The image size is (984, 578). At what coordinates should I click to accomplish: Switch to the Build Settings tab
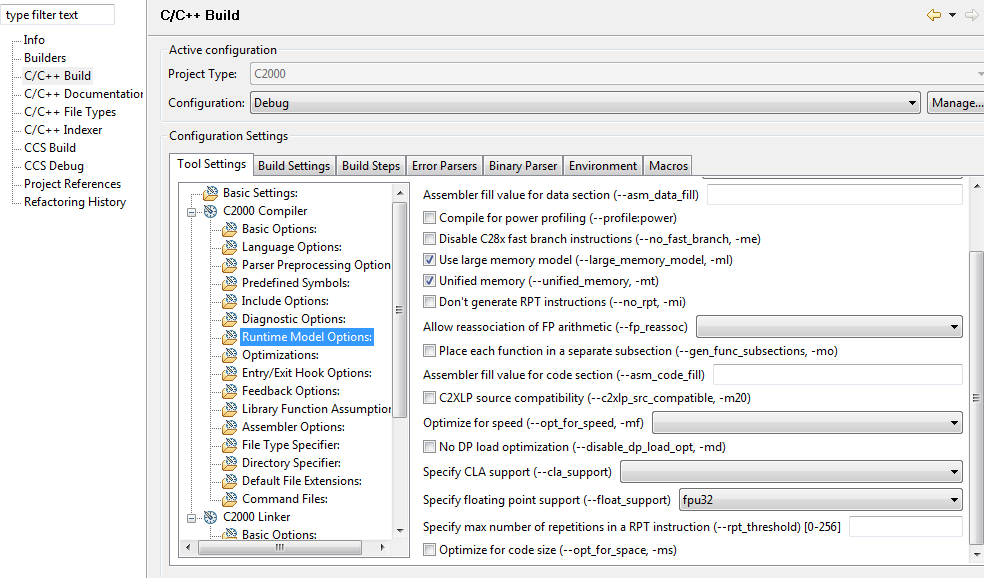(x=294, y=166)
